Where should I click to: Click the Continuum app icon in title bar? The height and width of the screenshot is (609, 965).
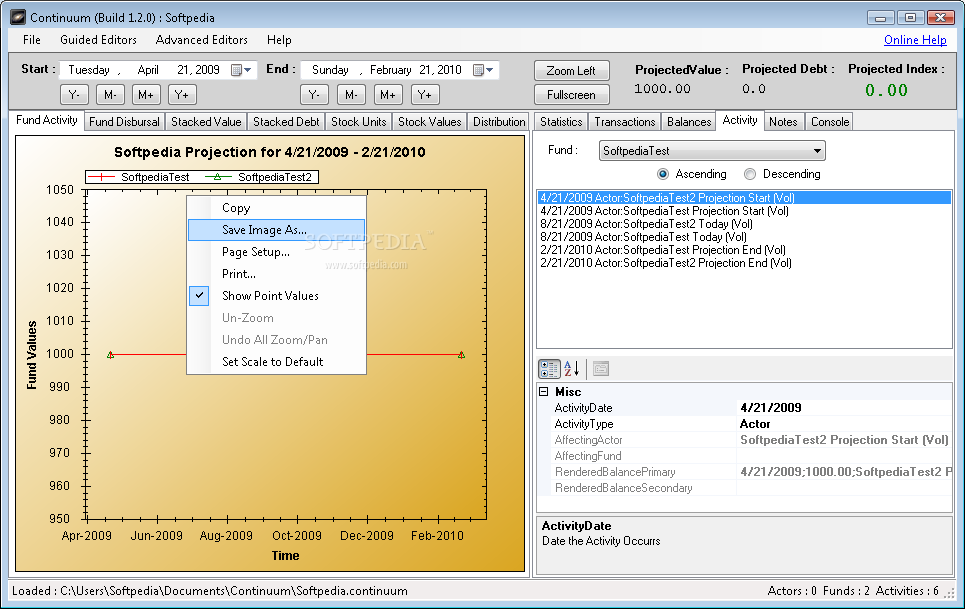point(18,17)
